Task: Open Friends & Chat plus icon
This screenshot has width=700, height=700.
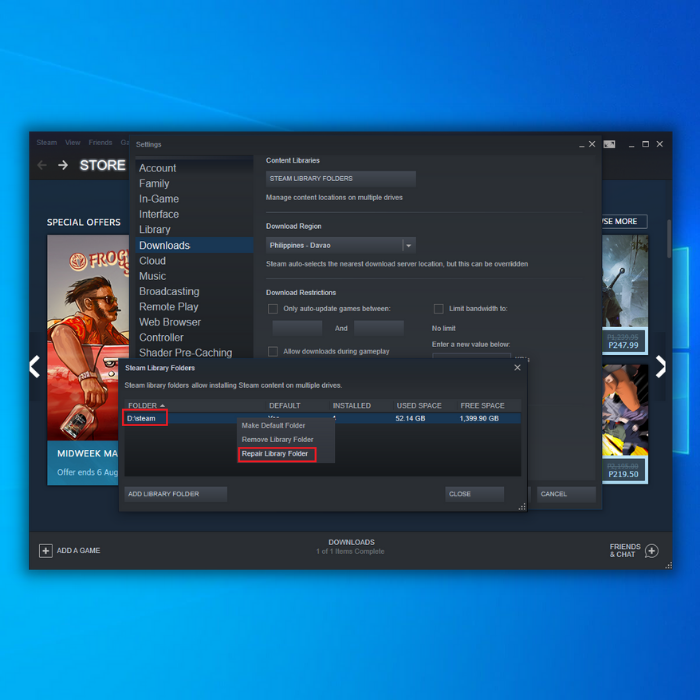Action: click(x=651, y=550)
